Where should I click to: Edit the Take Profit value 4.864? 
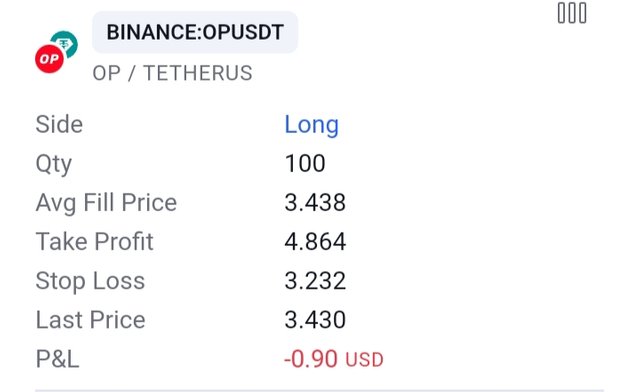[x=315, y=241]
